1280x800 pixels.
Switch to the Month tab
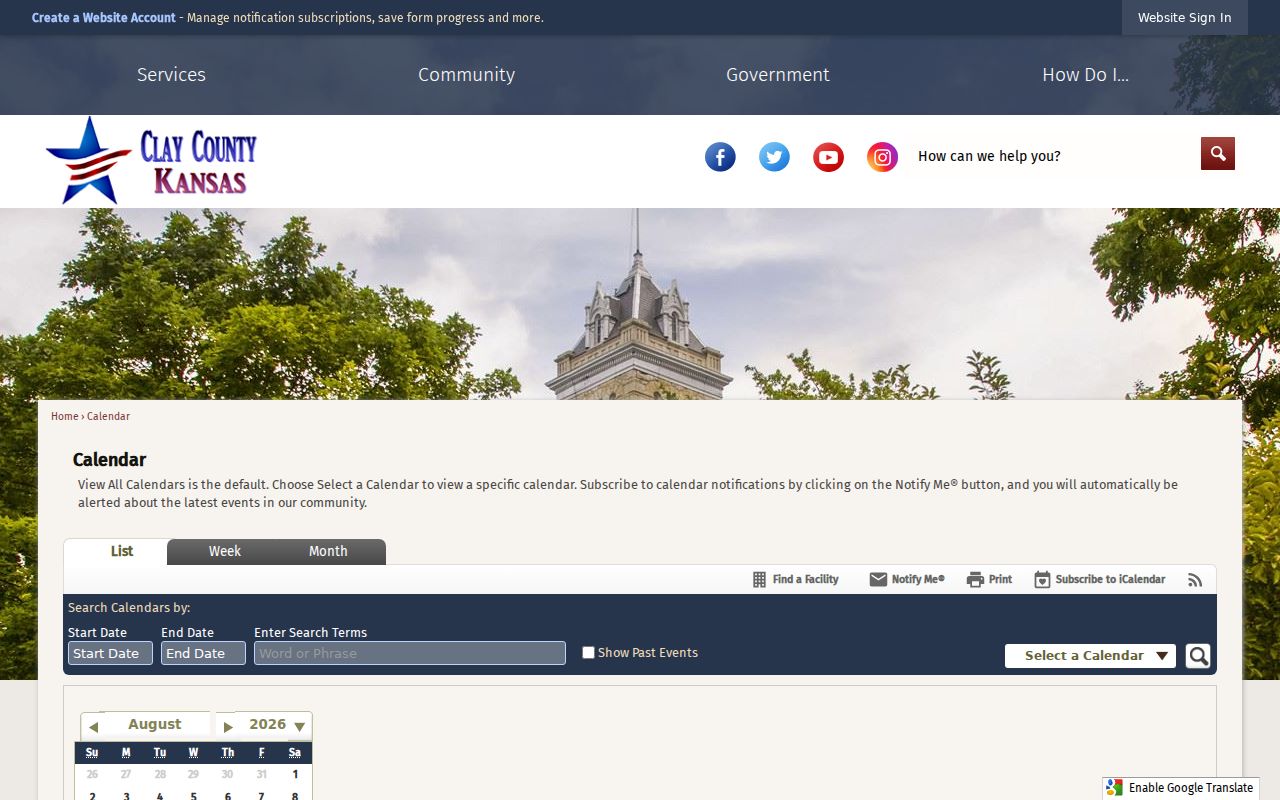[328, 551]
